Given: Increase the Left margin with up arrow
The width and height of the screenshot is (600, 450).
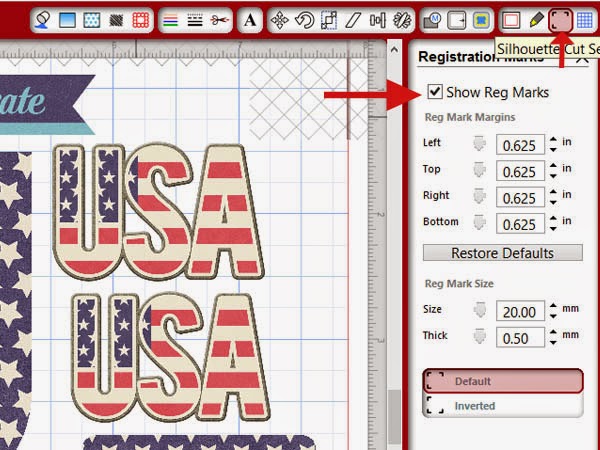Looking at the screenshot, I should [x=553, y=140].
